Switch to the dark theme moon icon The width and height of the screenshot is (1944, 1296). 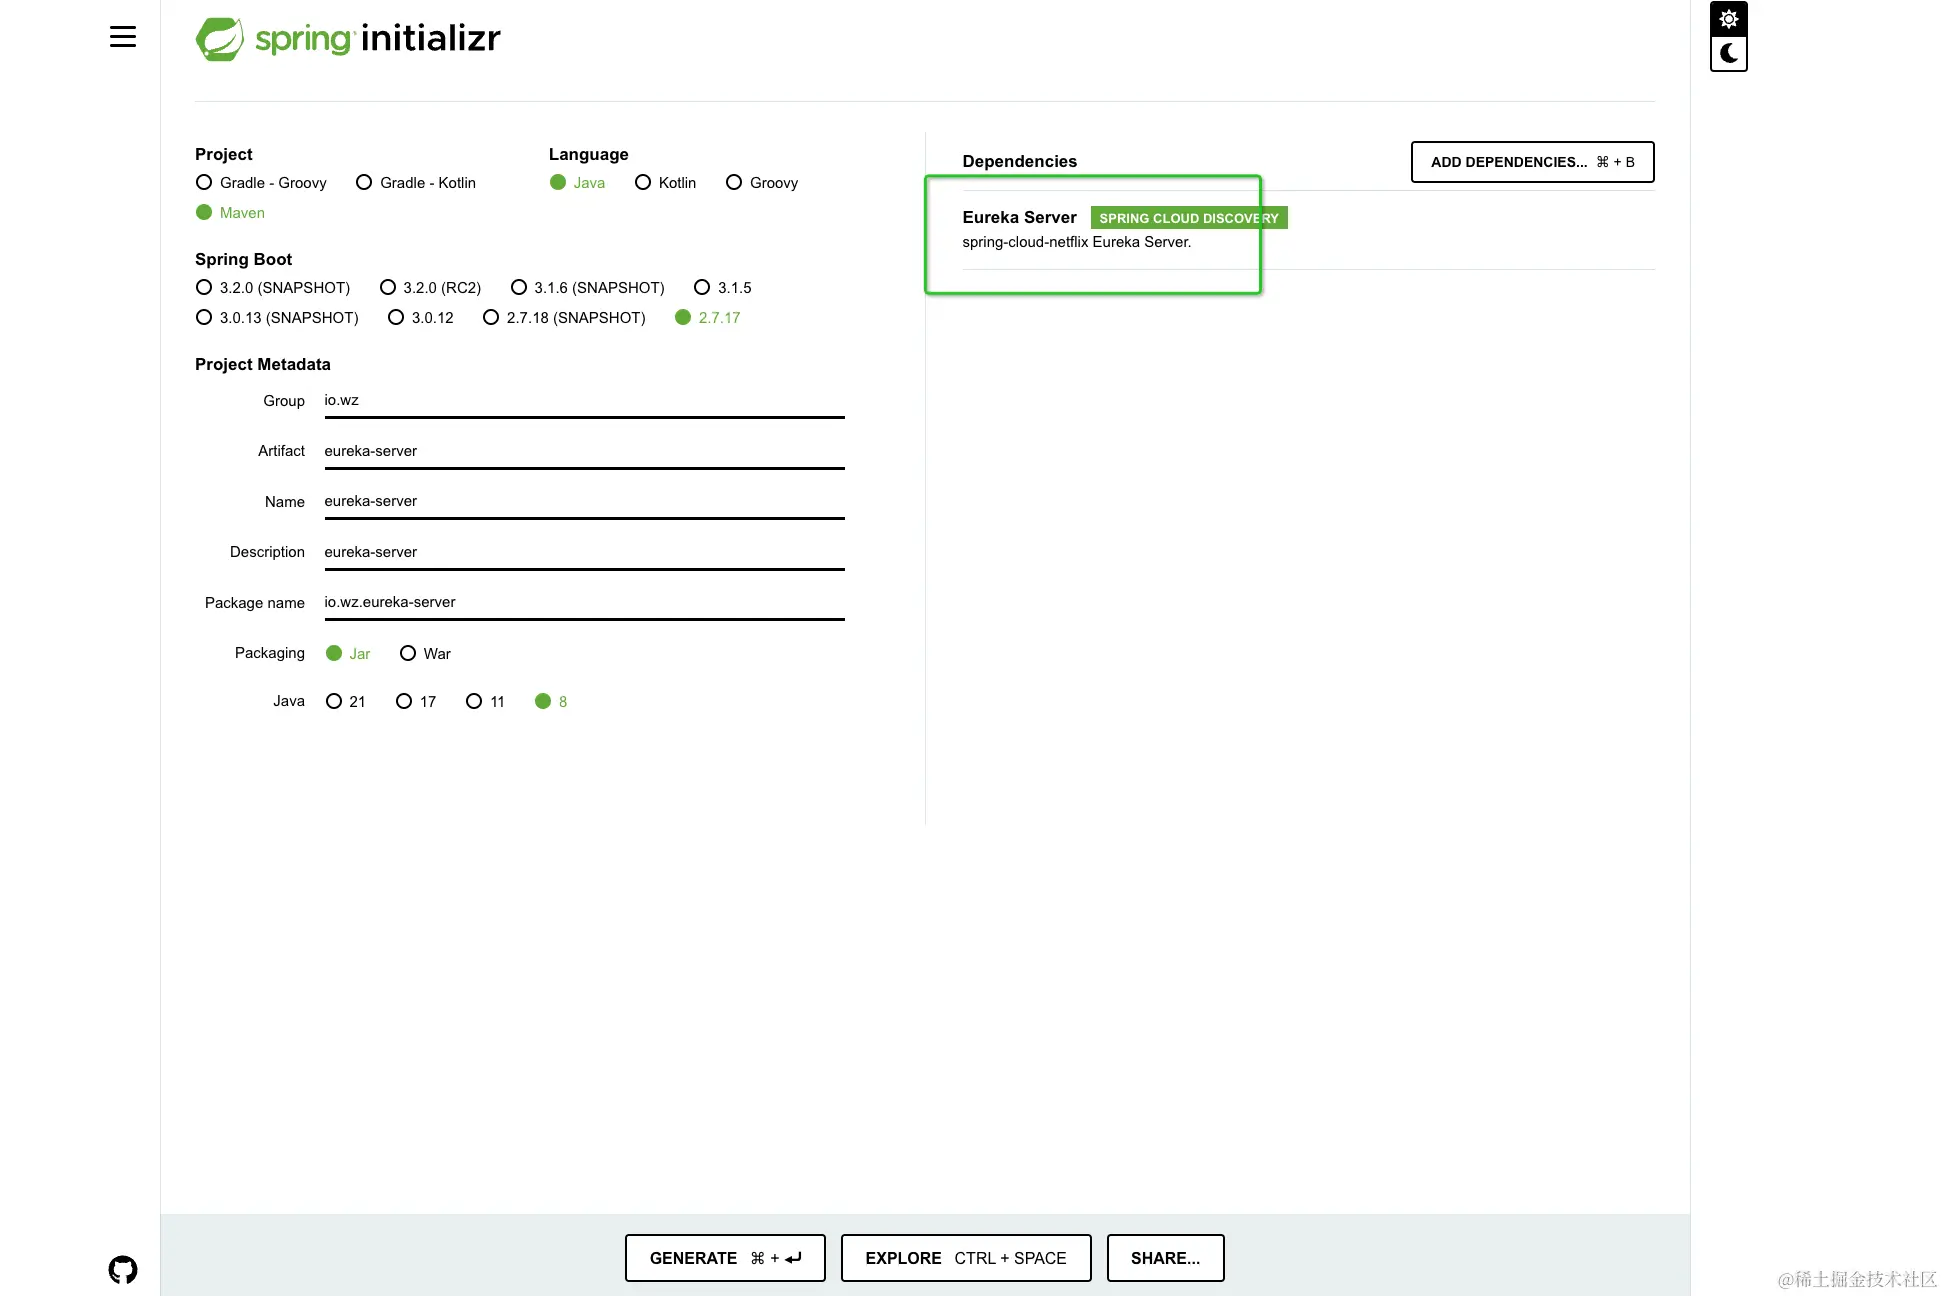click(1728, 54)
